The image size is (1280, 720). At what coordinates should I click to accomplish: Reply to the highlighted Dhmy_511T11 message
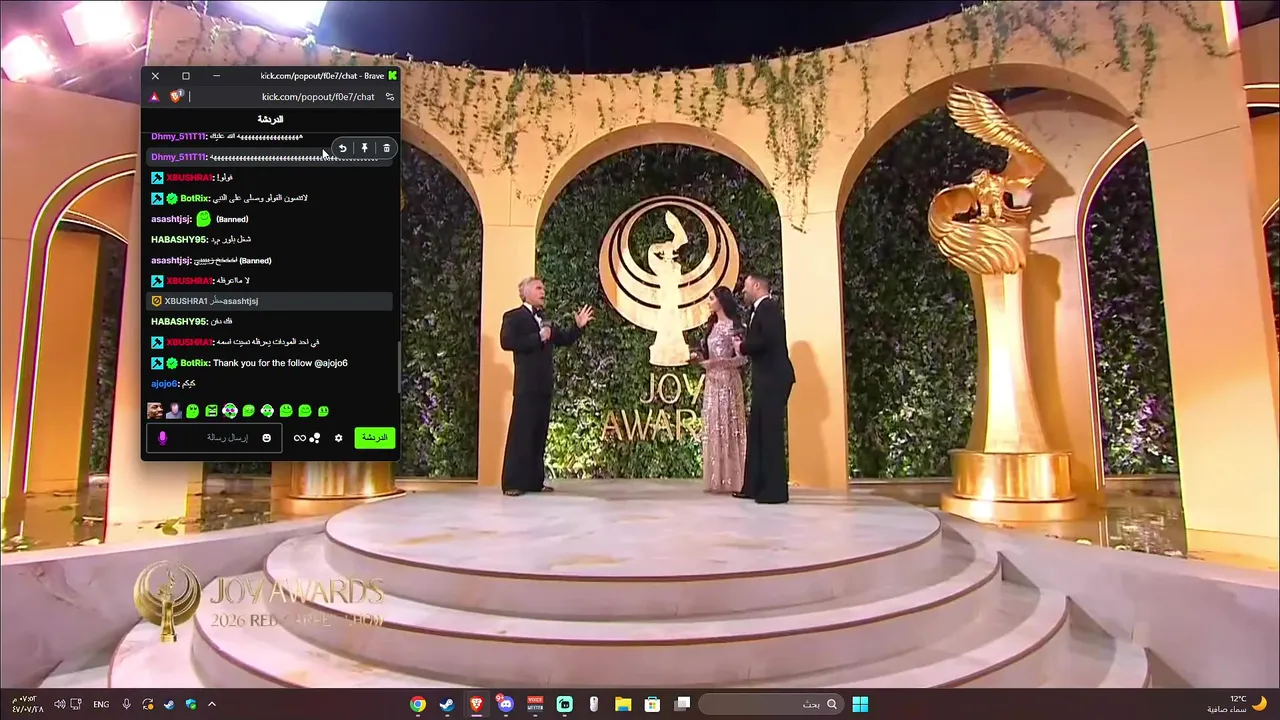click(342, 148)
